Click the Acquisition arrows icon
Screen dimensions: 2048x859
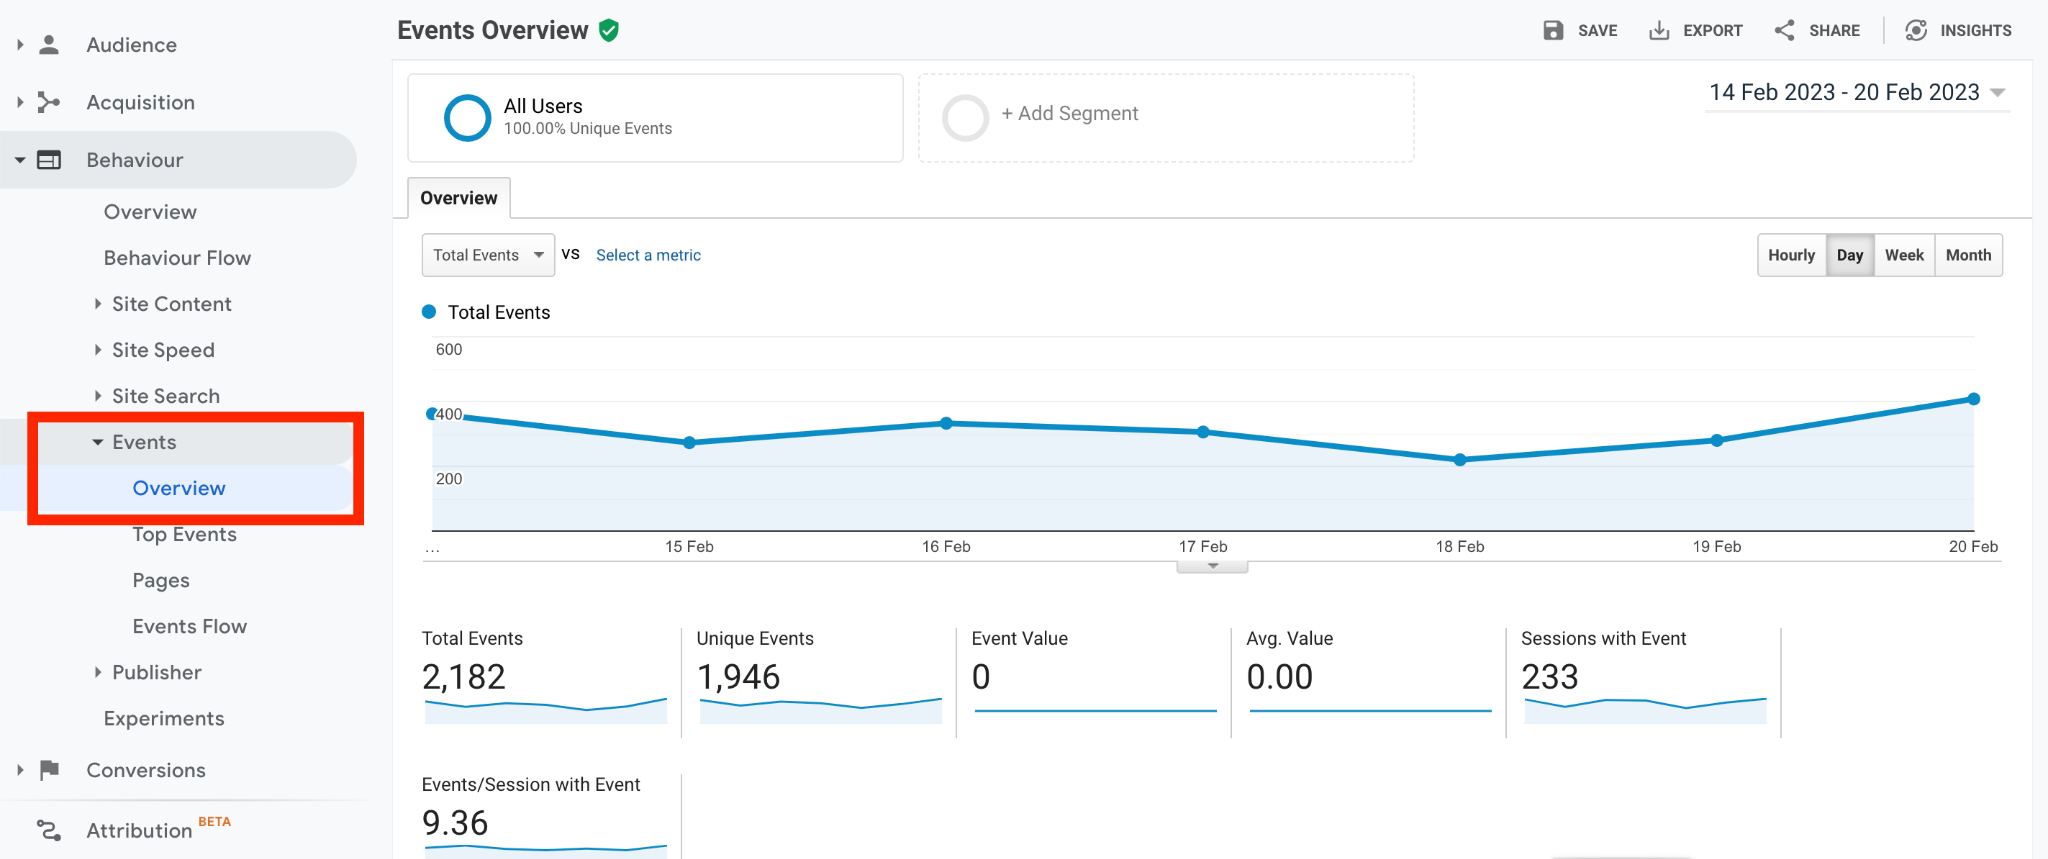(x=49, y=102)
